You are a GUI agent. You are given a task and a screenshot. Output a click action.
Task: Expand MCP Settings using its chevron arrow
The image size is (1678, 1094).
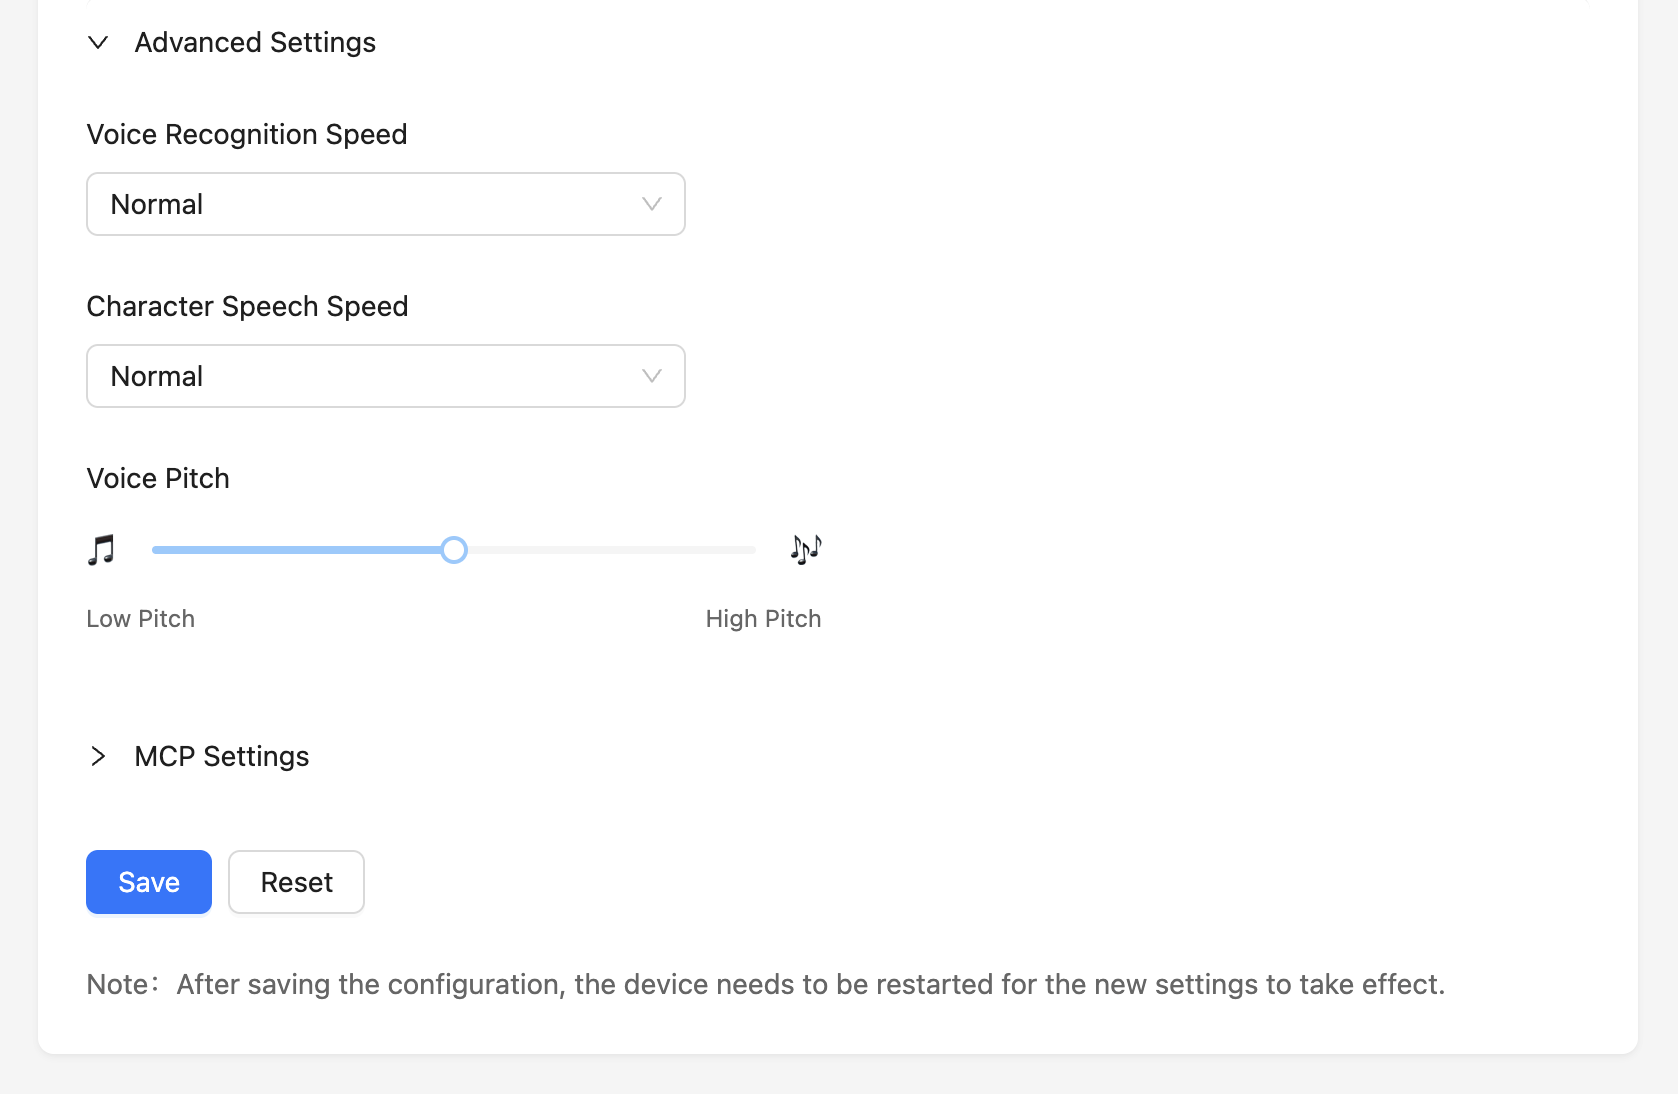click(x=98, y=756)
